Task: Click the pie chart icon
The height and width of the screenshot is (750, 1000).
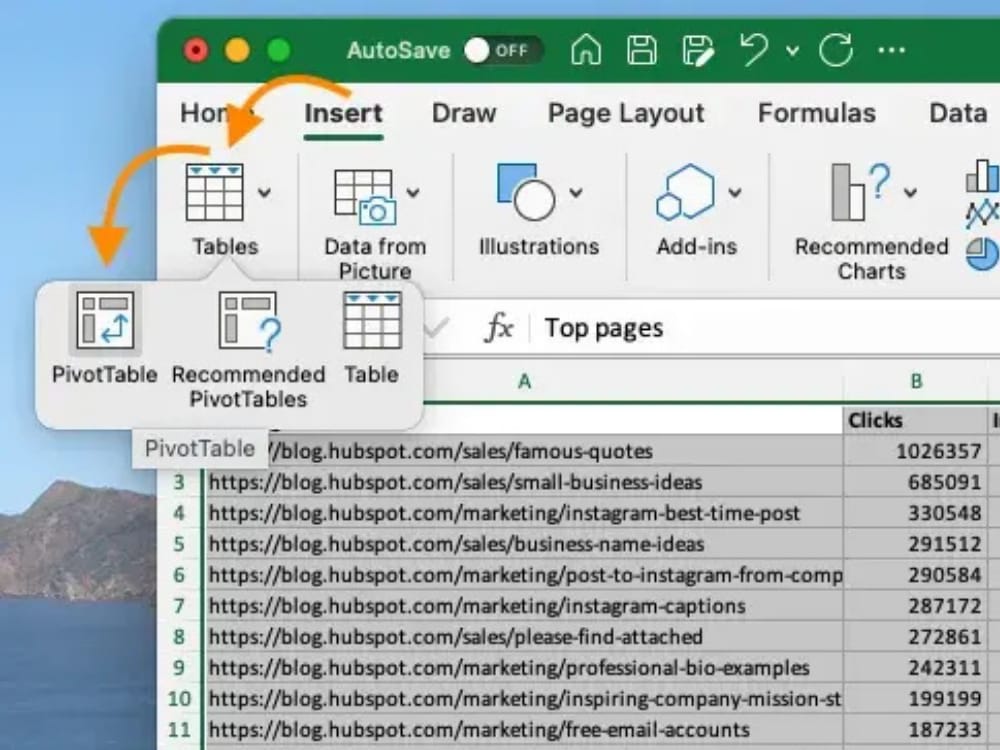Action: click(983, 254)
